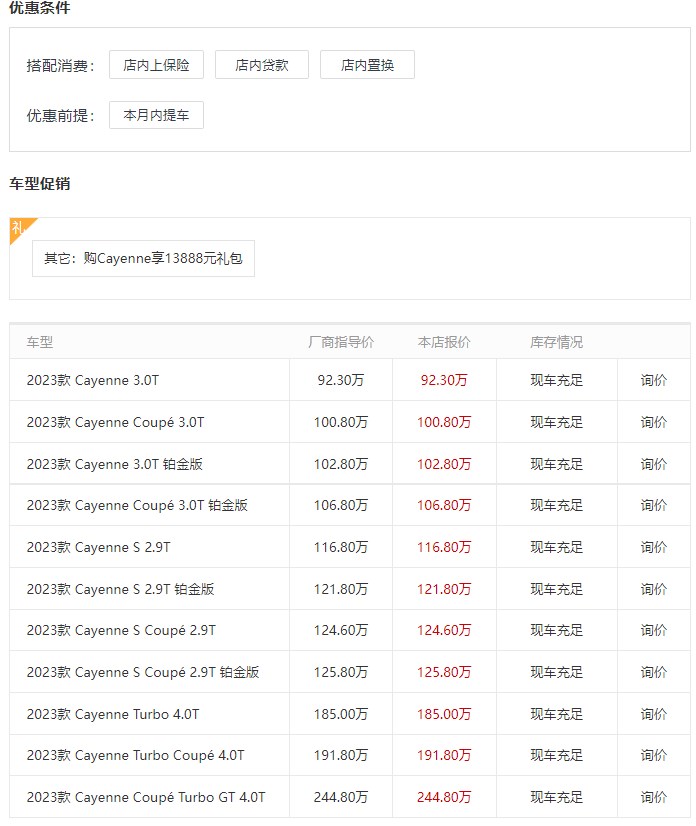Select model name Cayenne Coupé 3.0T 铂金版

point(137,505)
